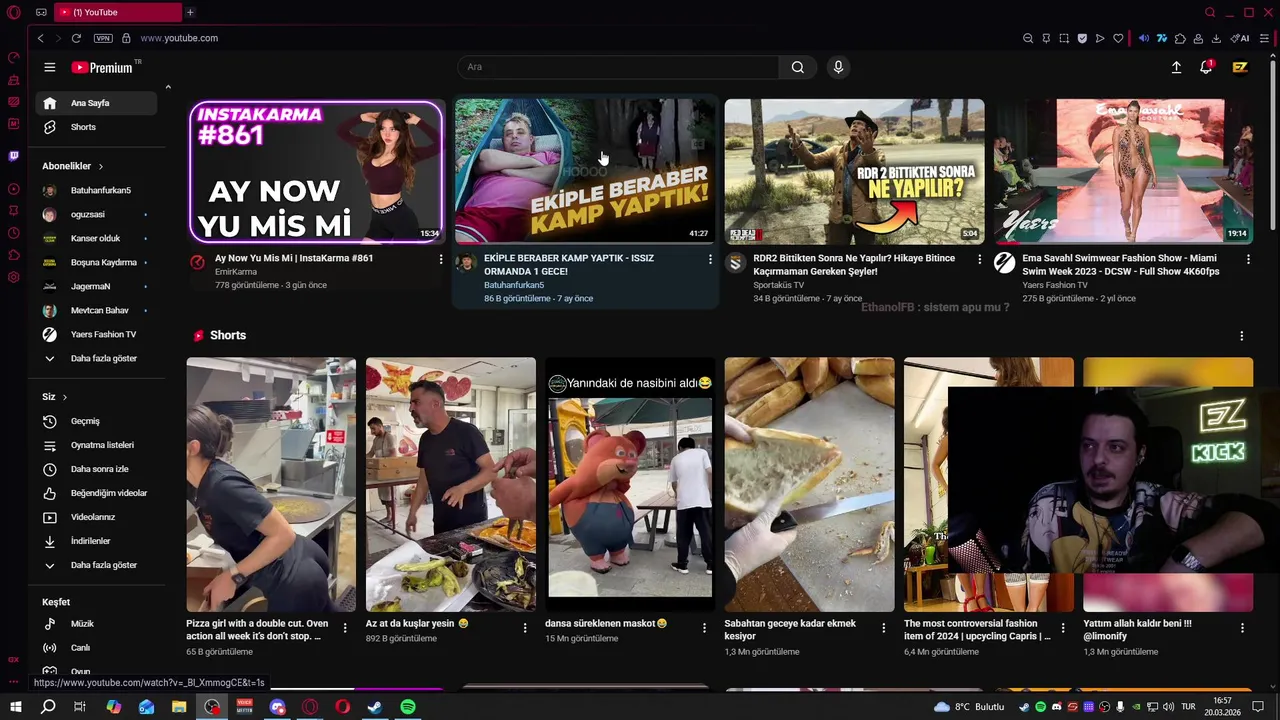Open the YouTube upload arrow icon
The width and height of the screenshot is (1280, 720).
tap(1176, 67)
